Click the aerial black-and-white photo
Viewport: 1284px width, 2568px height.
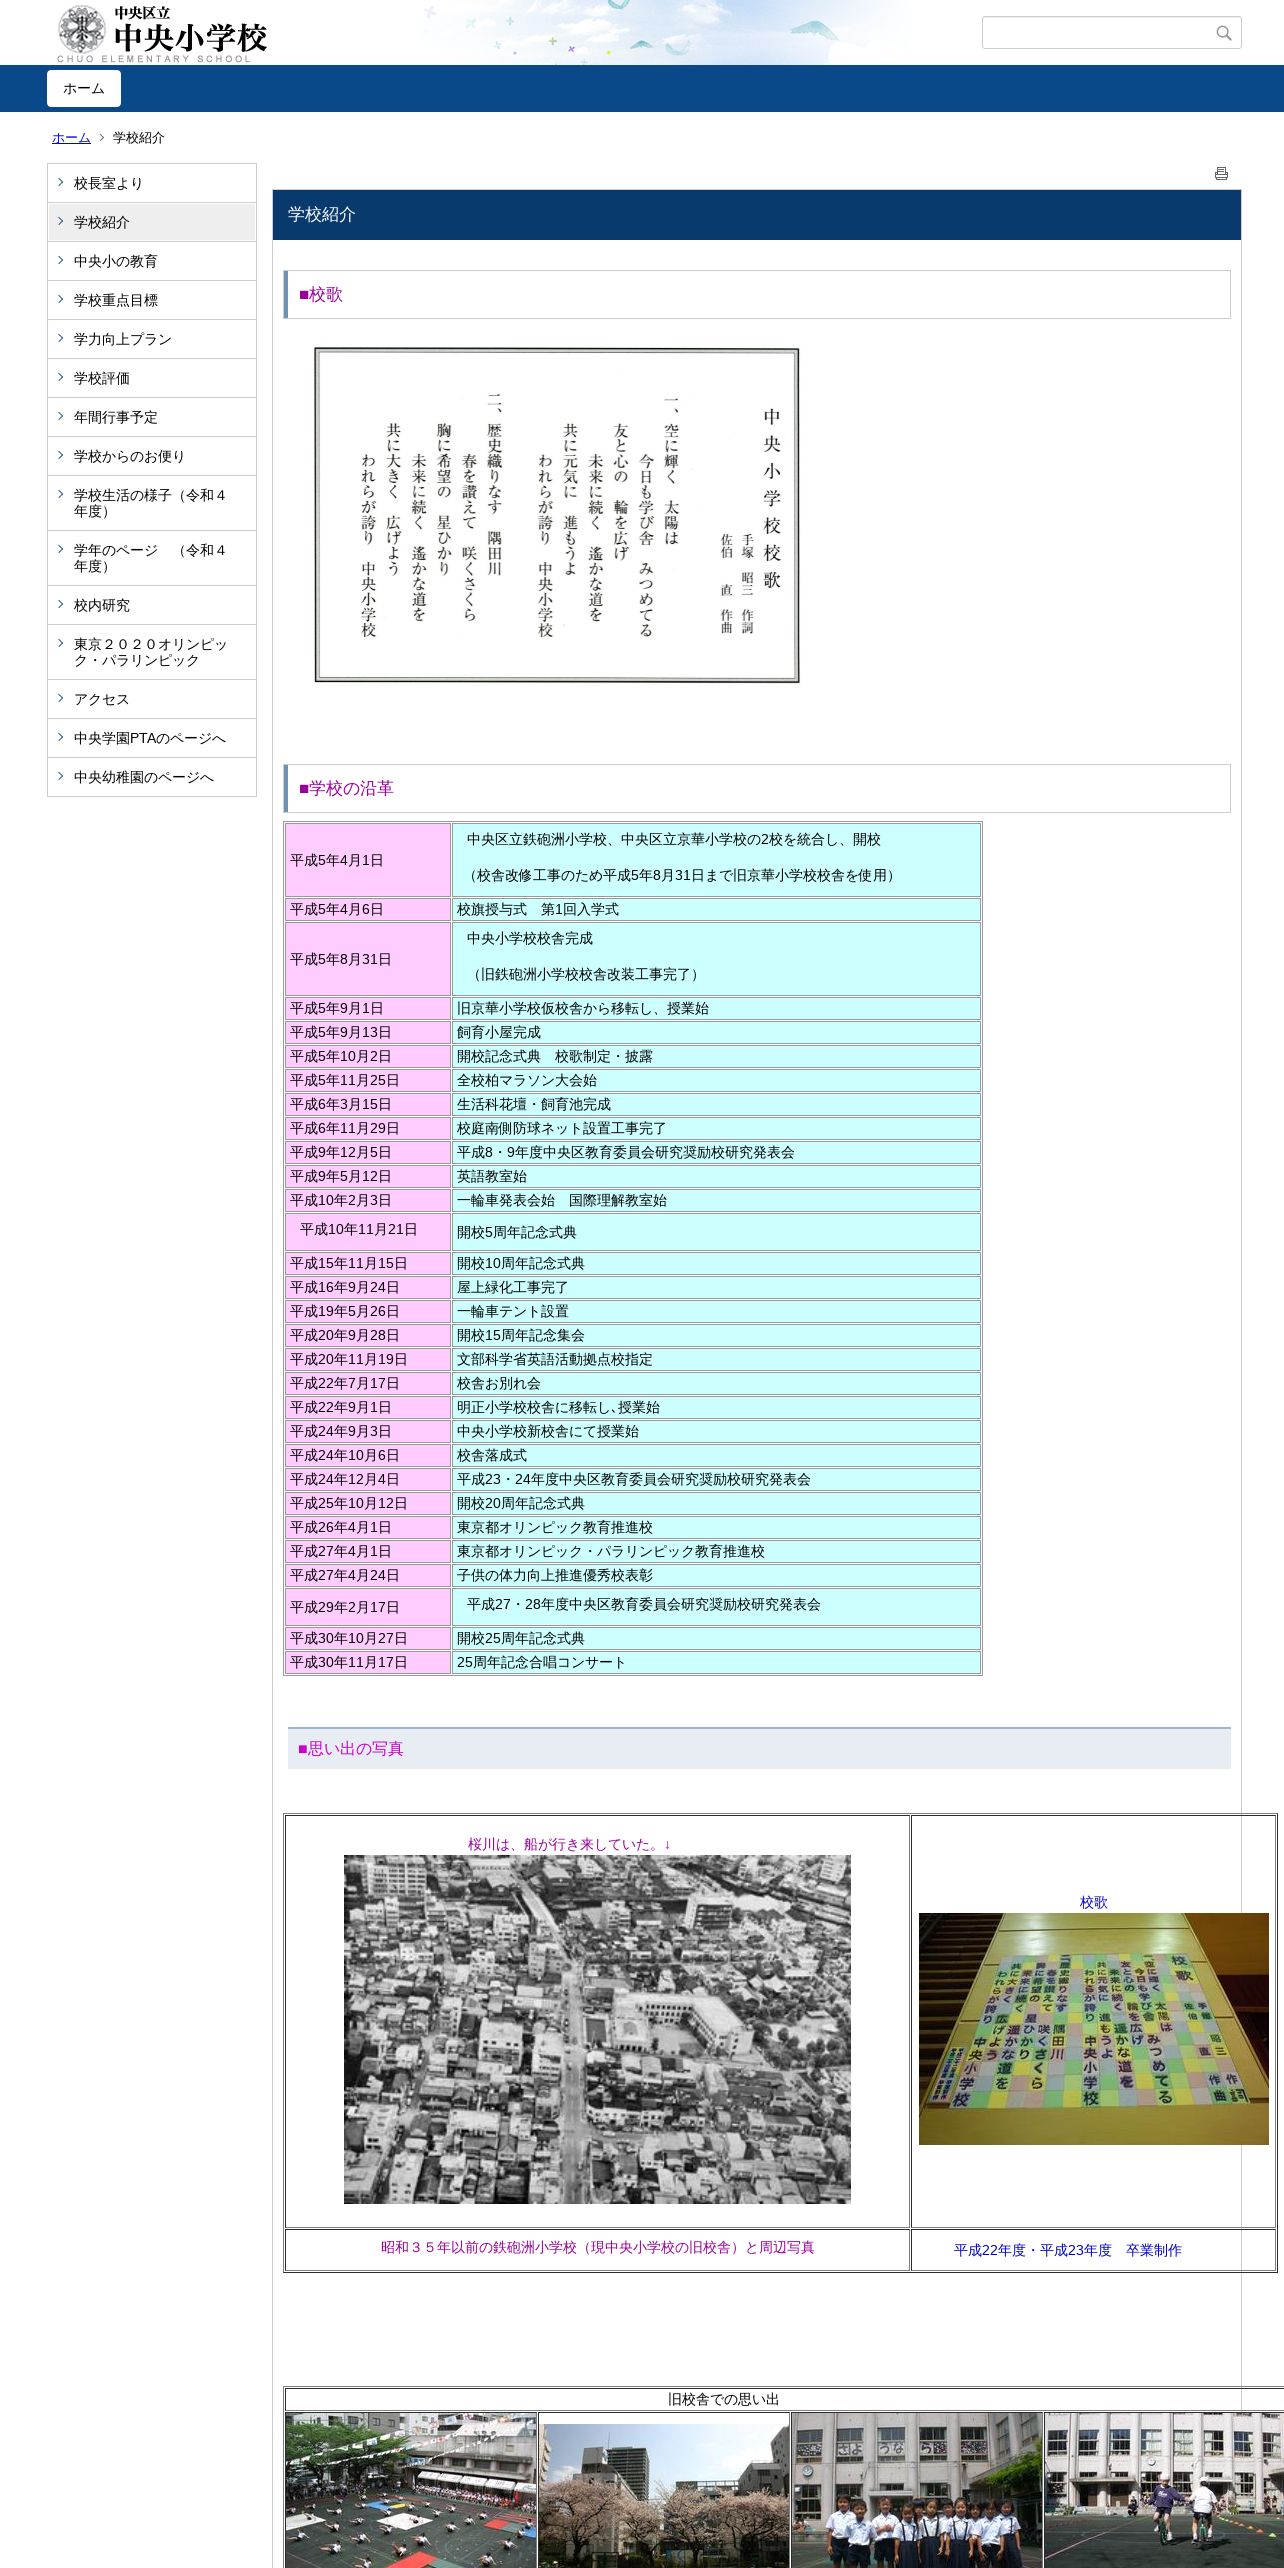coord(597,2029)
